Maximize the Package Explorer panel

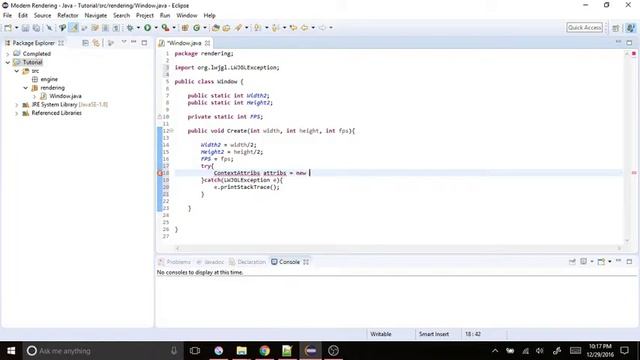(x=144, y=42)
